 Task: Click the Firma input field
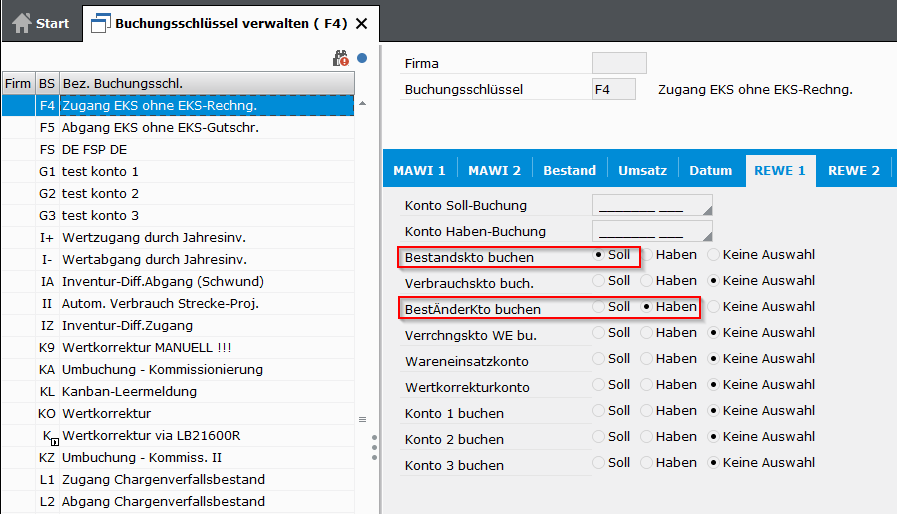click(619, 63)
